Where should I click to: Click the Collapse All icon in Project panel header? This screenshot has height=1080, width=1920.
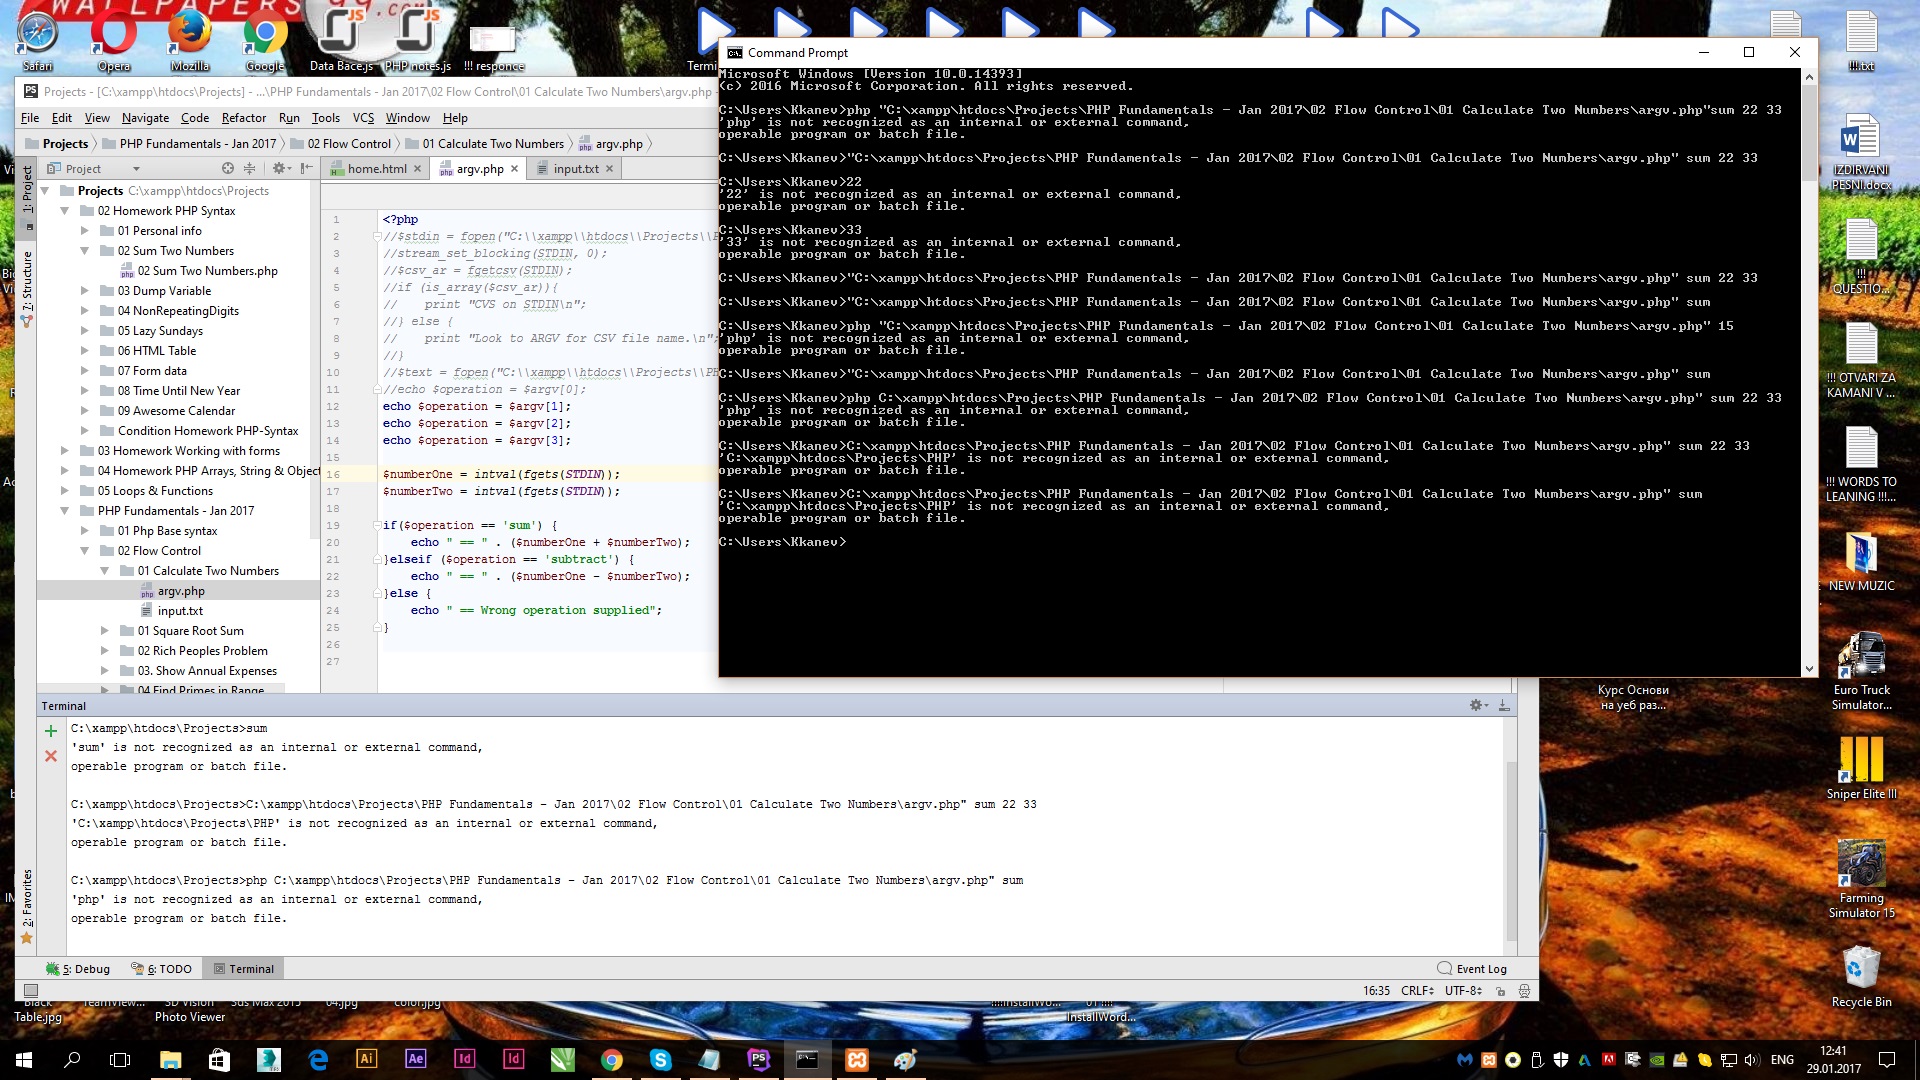(x=250, y=169)
